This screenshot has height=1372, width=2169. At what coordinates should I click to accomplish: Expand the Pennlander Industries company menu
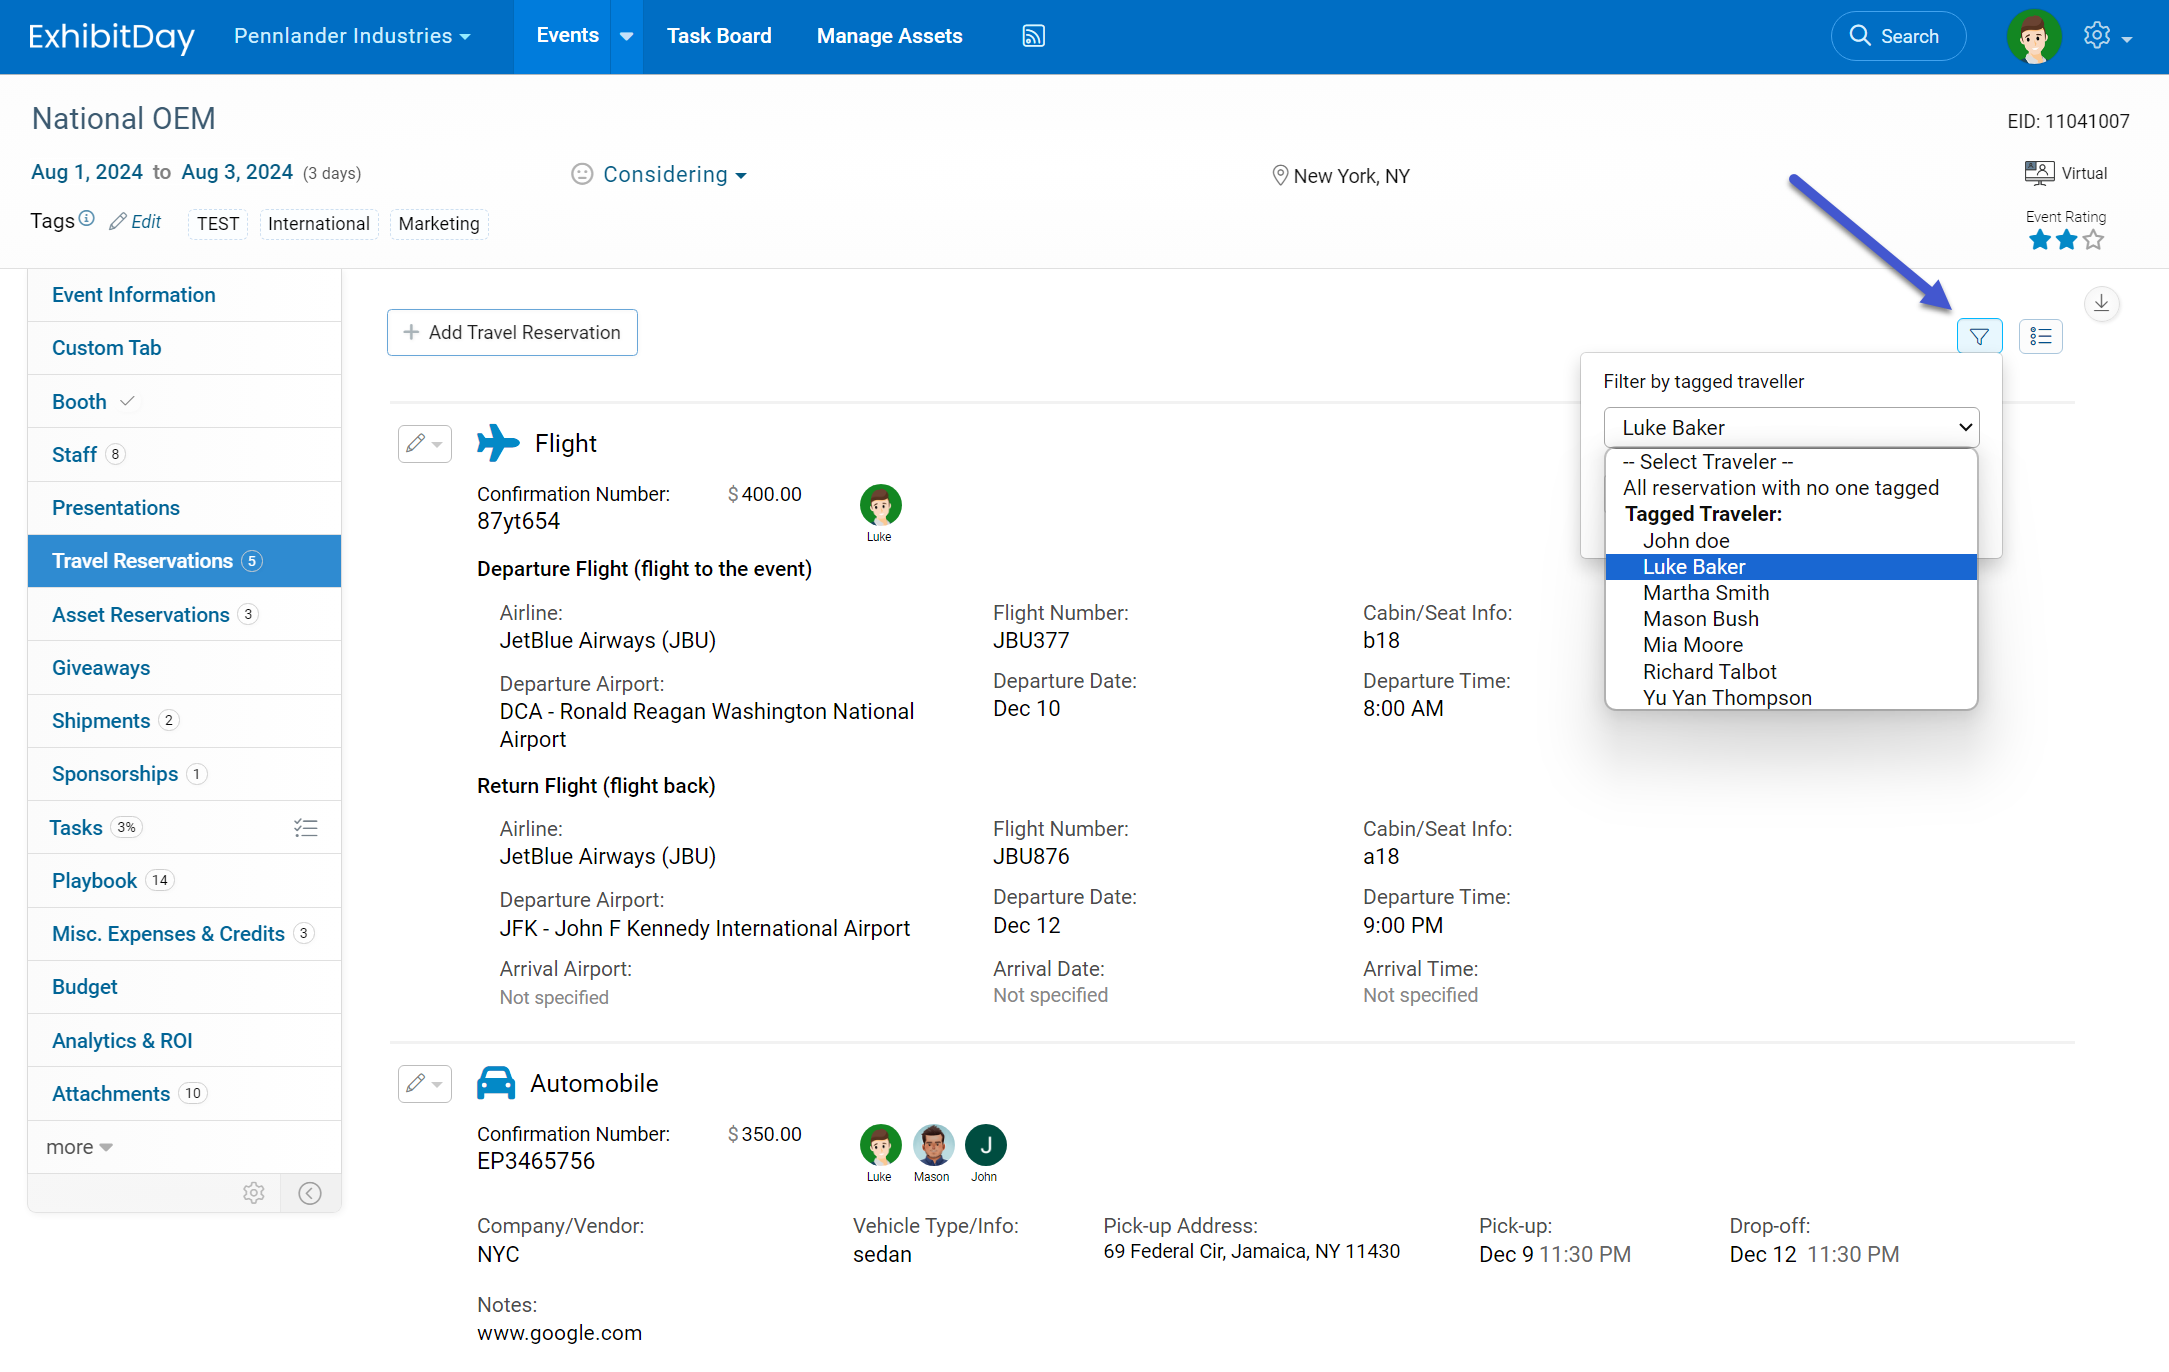coord(354,35)
